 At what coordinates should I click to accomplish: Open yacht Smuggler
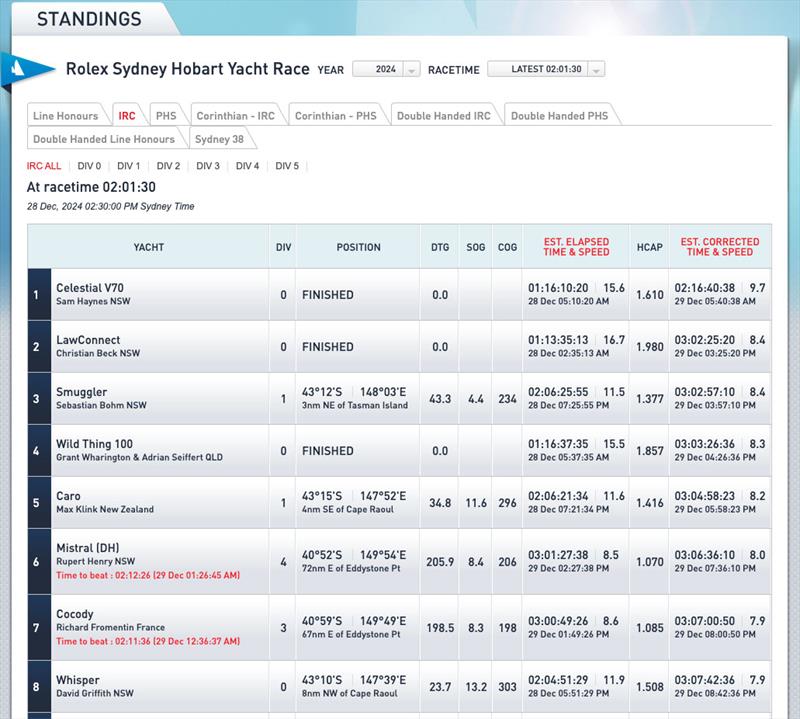(x=82, y=392)
